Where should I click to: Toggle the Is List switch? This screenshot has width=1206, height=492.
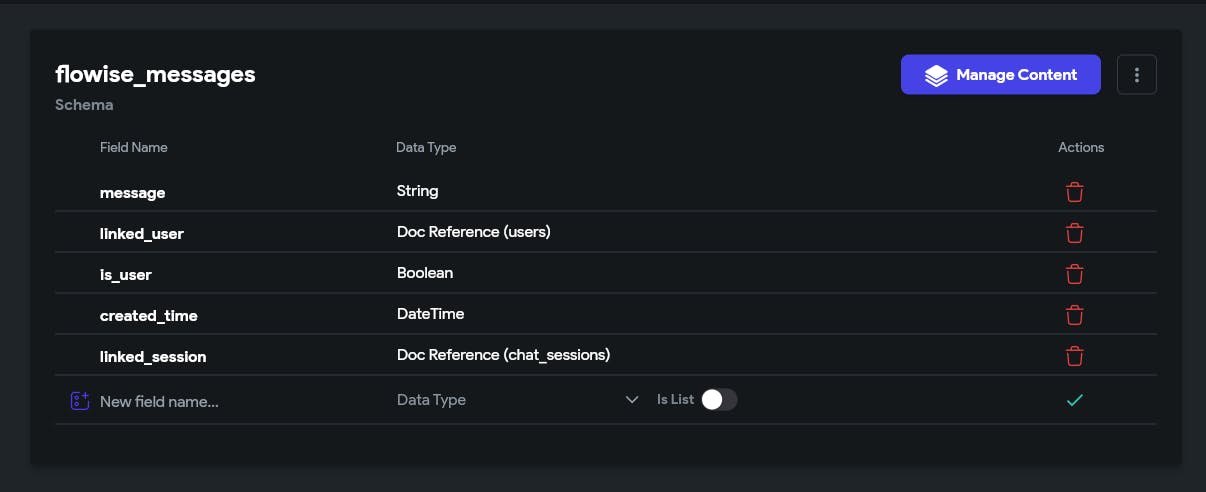coord(719,400)
